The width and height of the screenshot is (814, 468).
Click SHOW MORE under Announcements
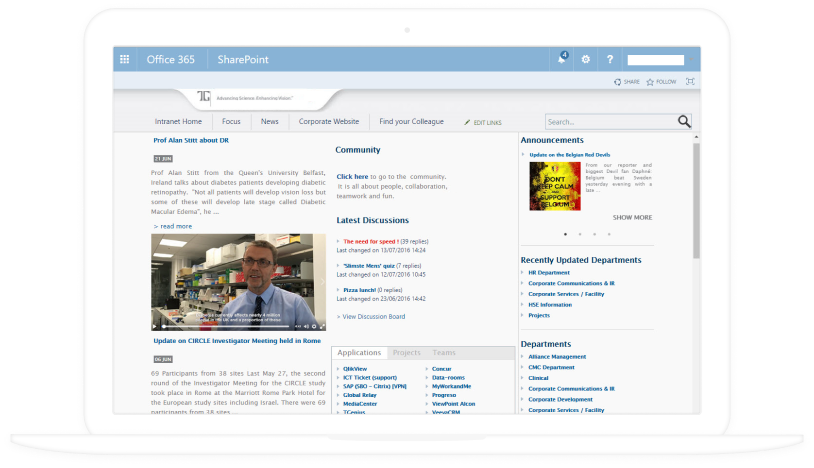pyautogui.click(x=632, y=217)
